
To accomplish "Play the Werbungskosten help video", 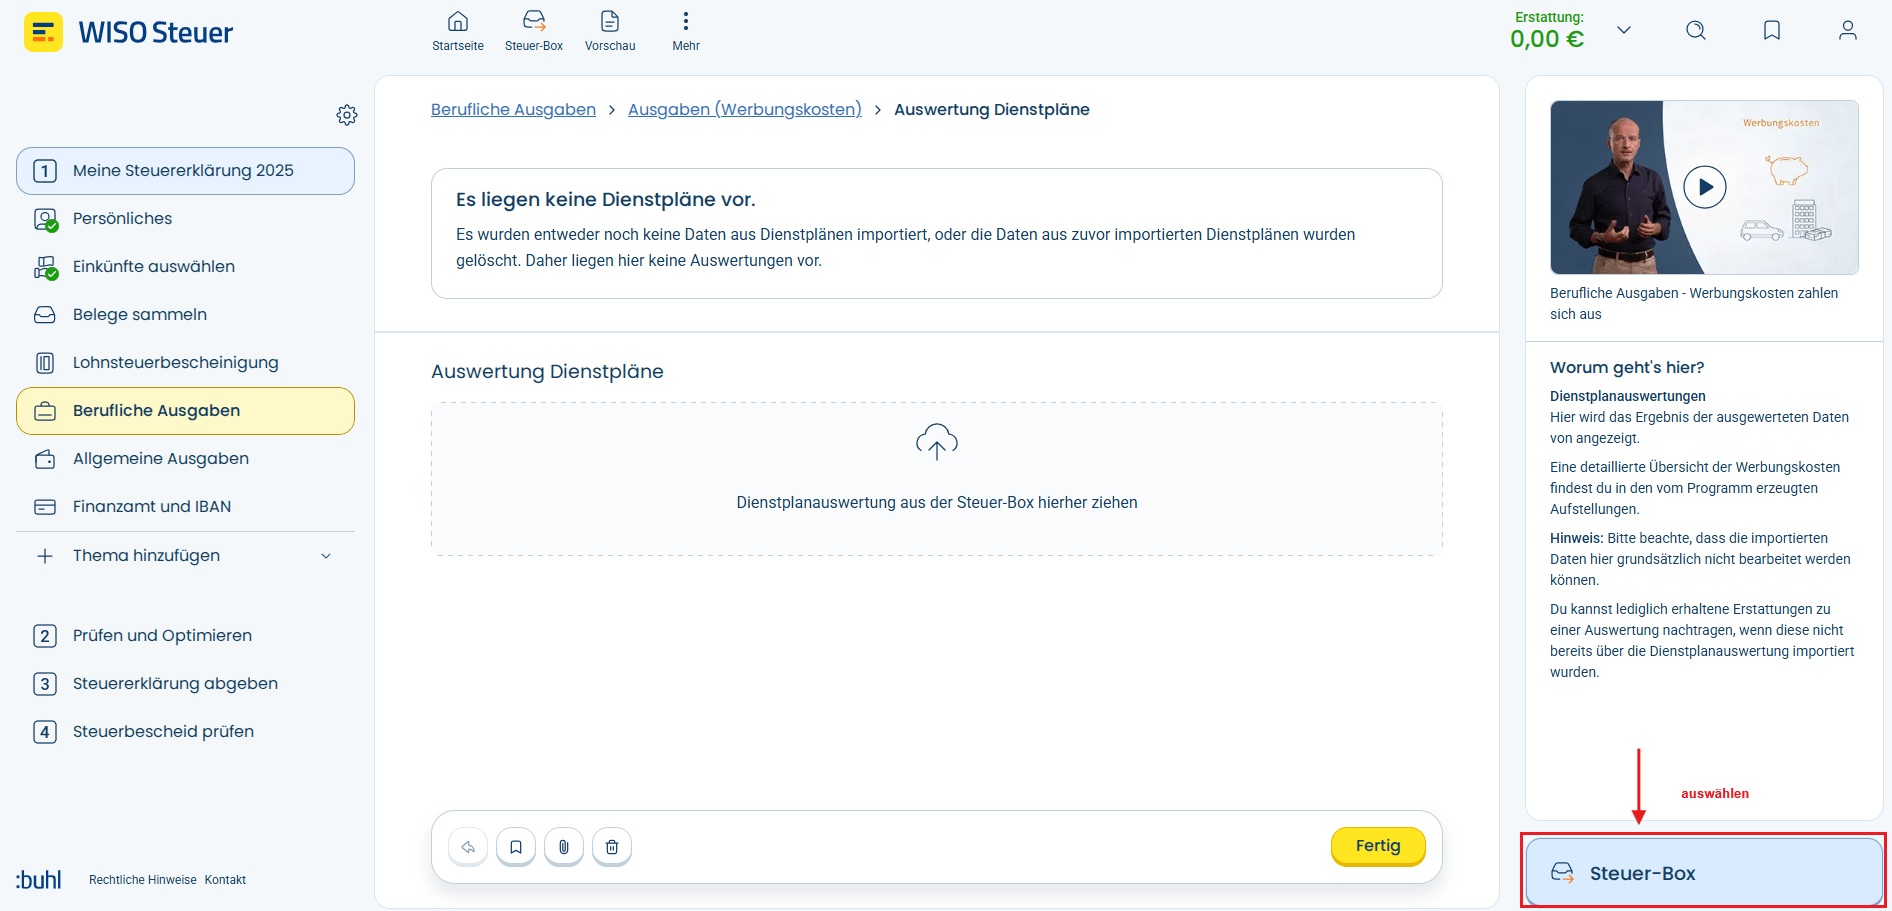I will tap(1705, 187).
